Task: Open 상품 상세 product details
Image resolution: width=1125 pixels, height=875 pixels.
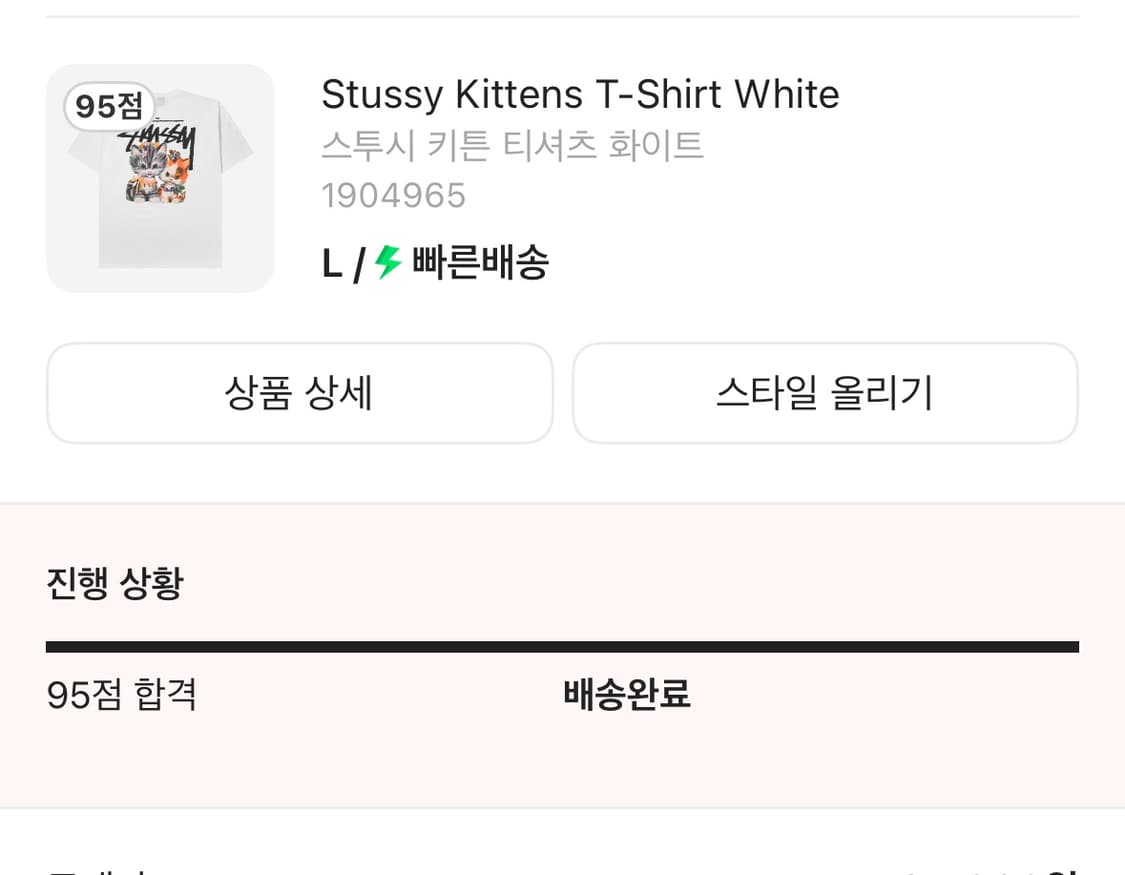Action: (x=299, y=393)
